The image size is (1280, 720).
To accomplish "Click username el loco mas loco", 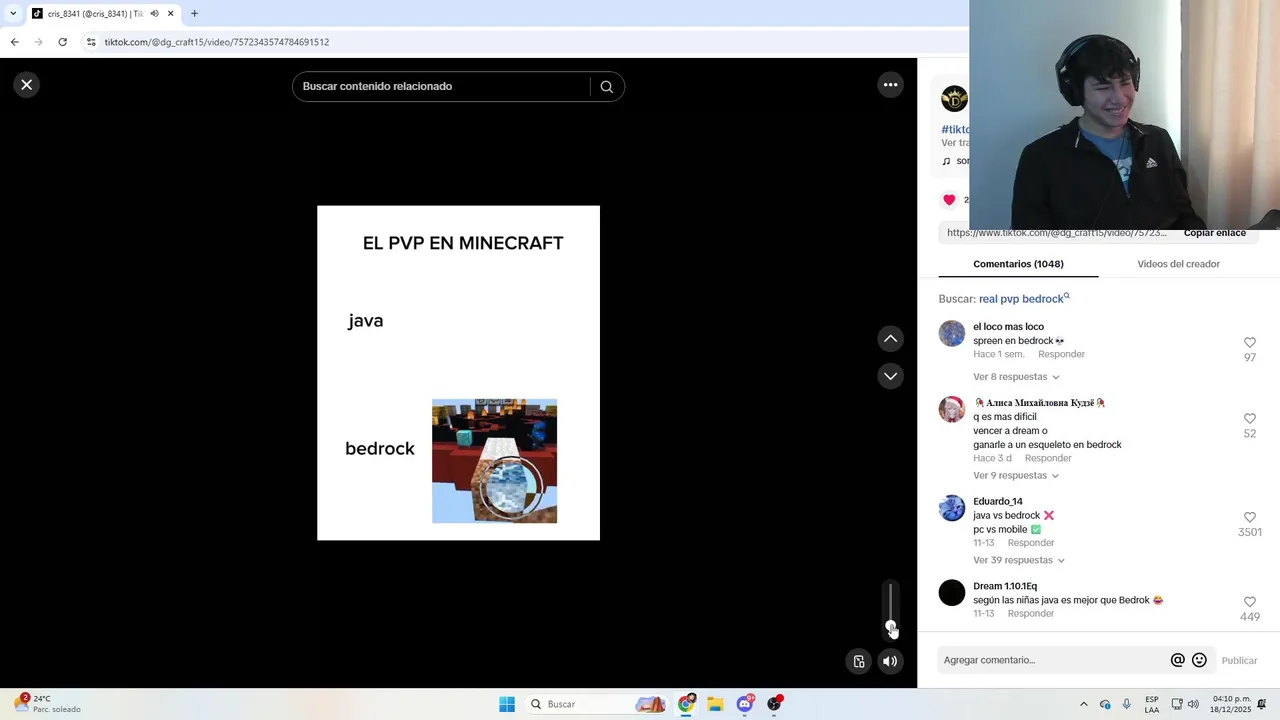I will 1008,327.
